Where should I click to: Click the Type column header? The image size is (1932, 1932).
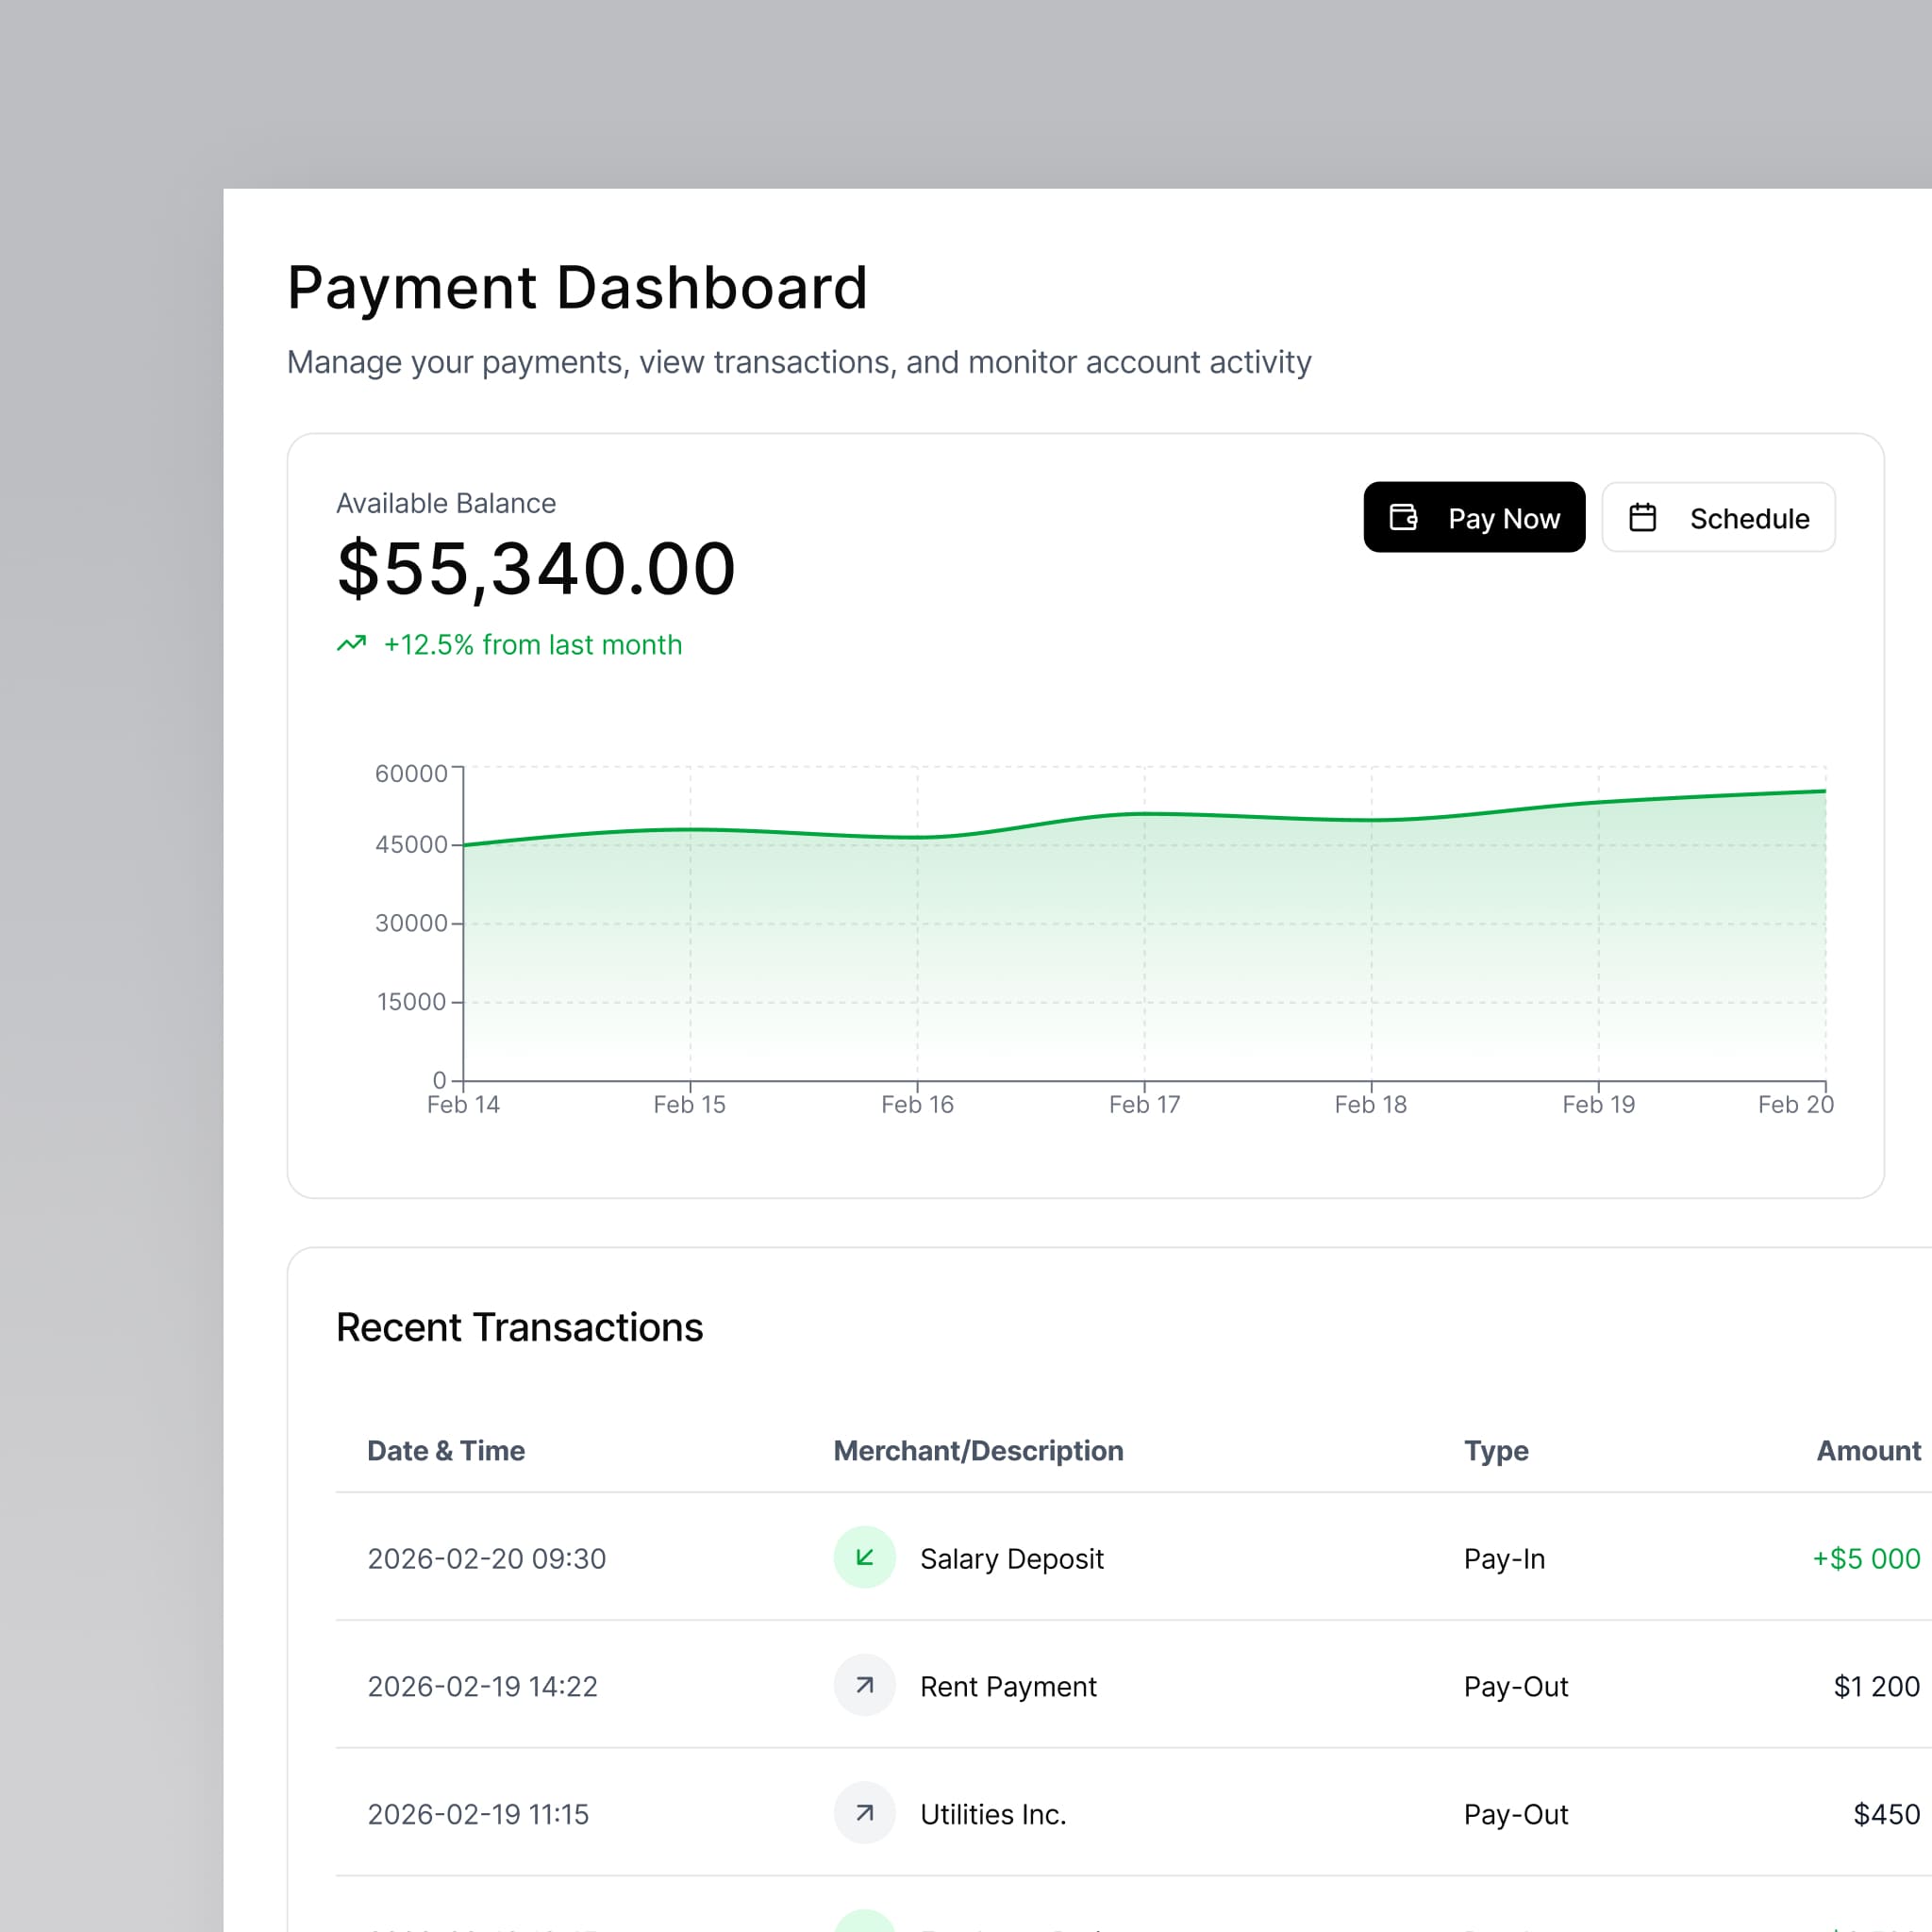[x=1494, y=1450]
